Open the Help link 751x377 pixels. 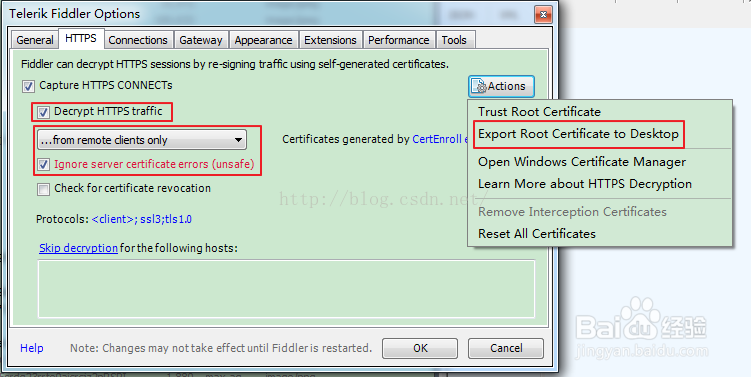click(x=32, y=348)
